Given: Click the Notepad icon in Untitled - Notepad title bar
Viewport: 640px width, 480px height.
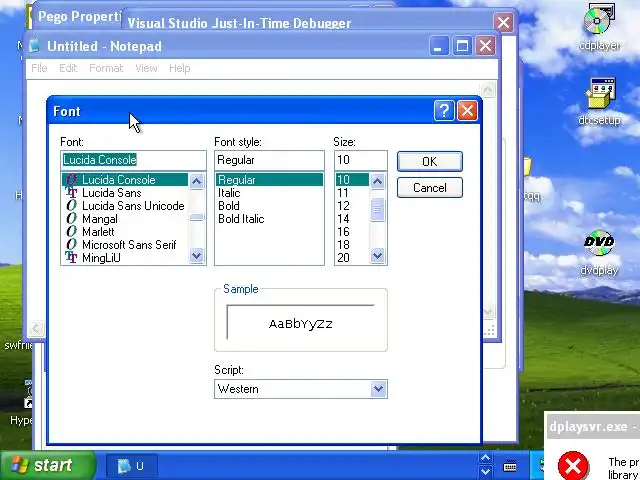Looking at the screenshot, I should [35, 46].
